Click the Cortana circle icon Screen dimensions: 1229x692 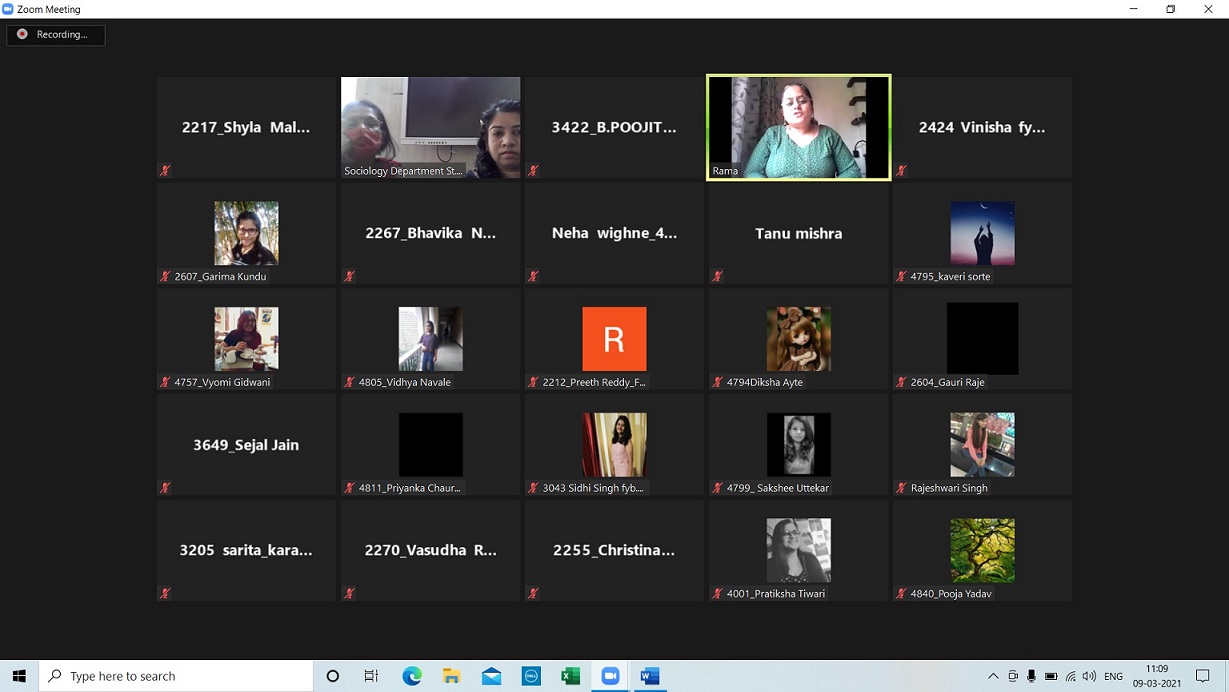coord(333,676)
